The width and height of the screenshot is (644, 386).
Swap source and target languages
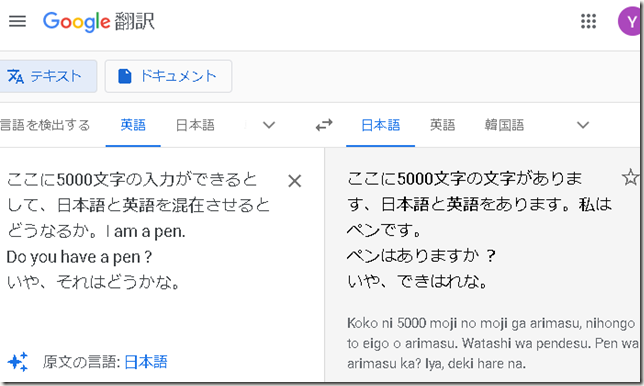pyautogui.click(x=324, y=125)
